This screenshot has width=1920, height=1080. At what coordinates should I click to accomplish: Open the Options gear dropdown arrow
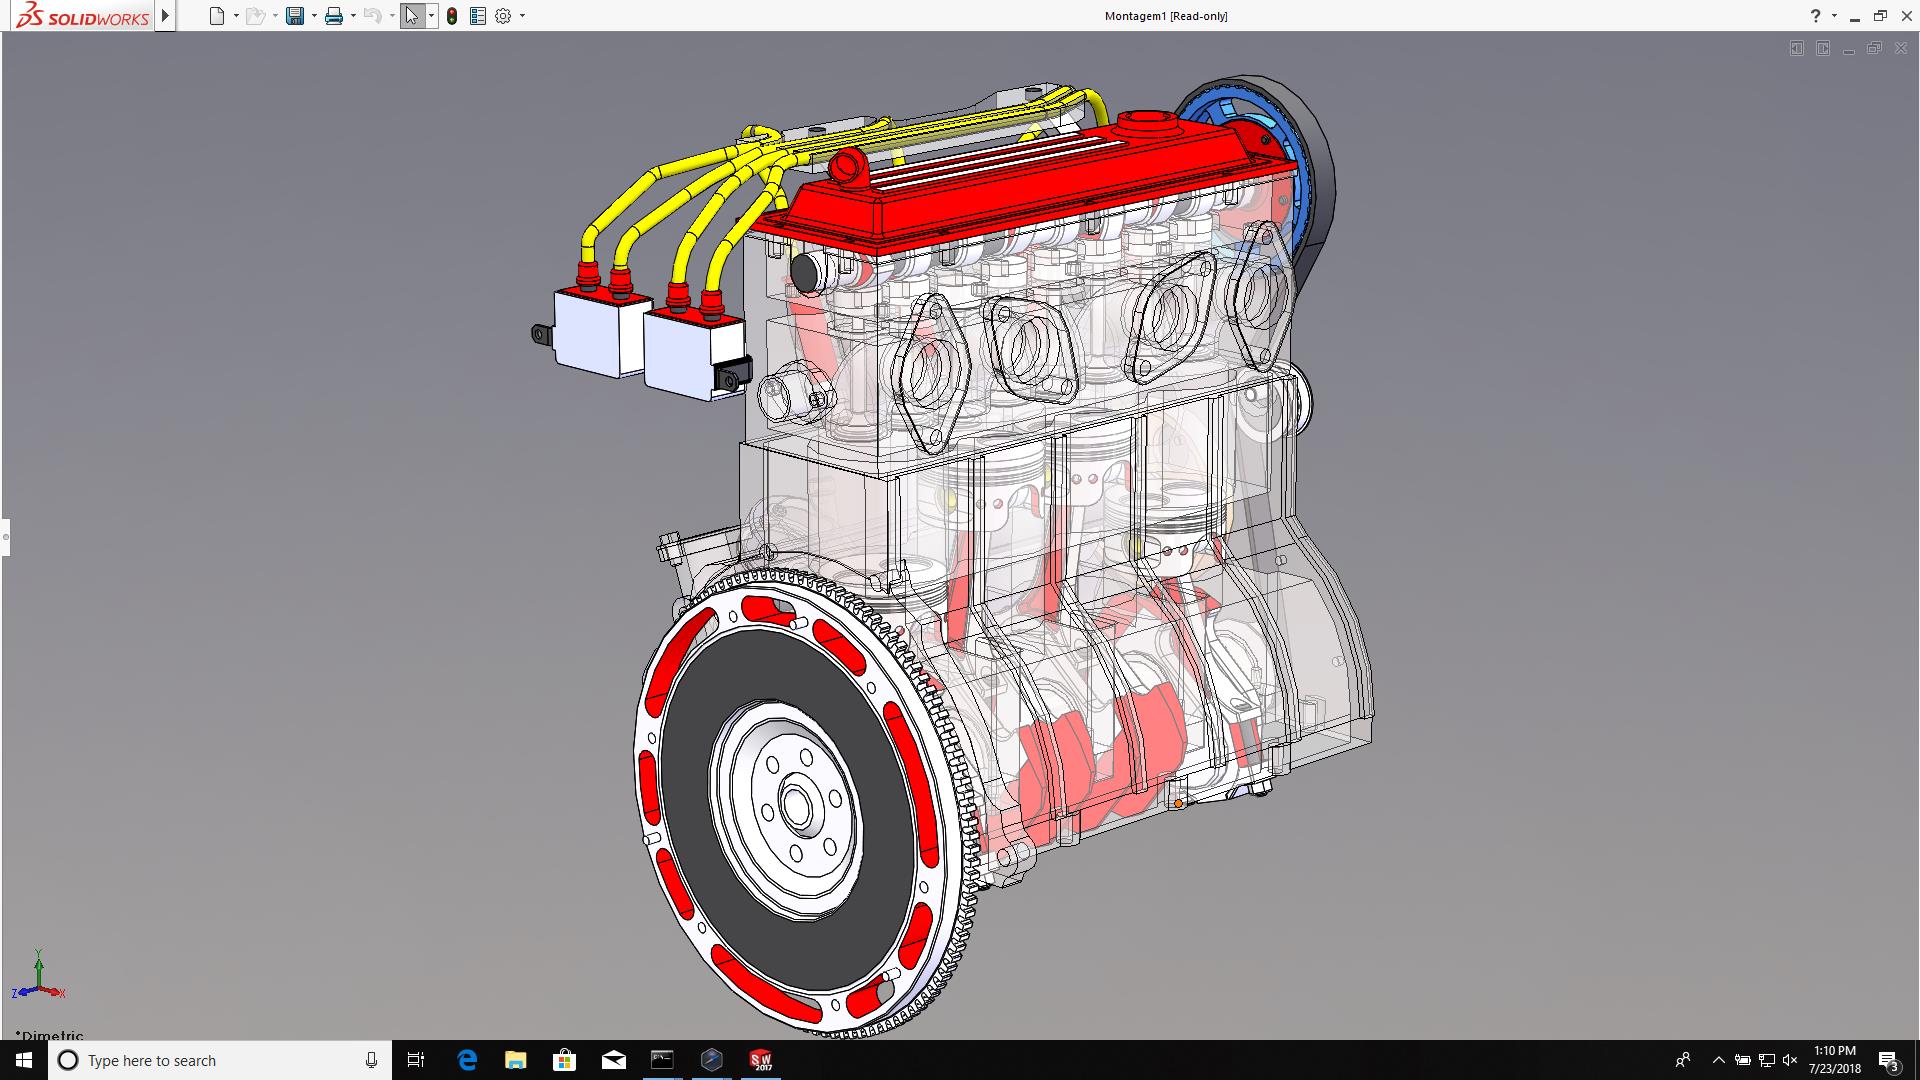(x=522, y=16)
